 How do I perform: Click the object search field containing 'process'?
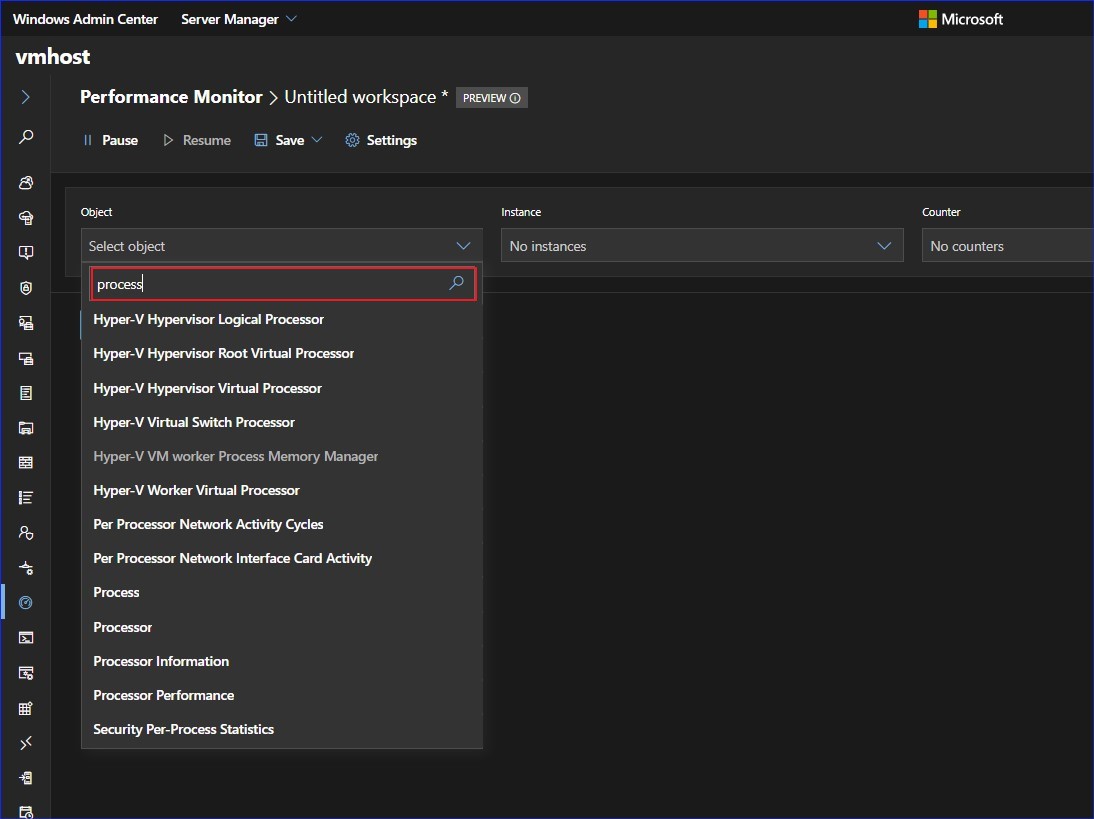(283, 284)
